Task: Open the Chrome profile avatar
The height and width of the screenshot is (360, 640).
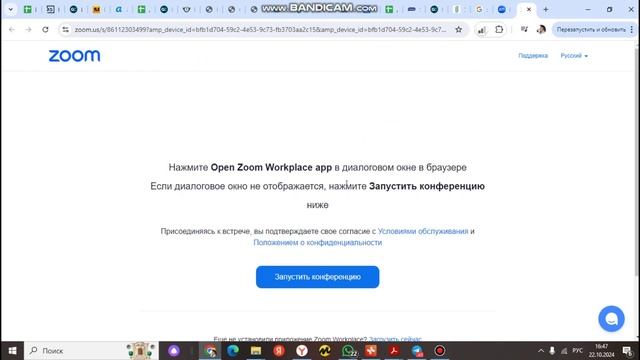Action: [541, 29]
